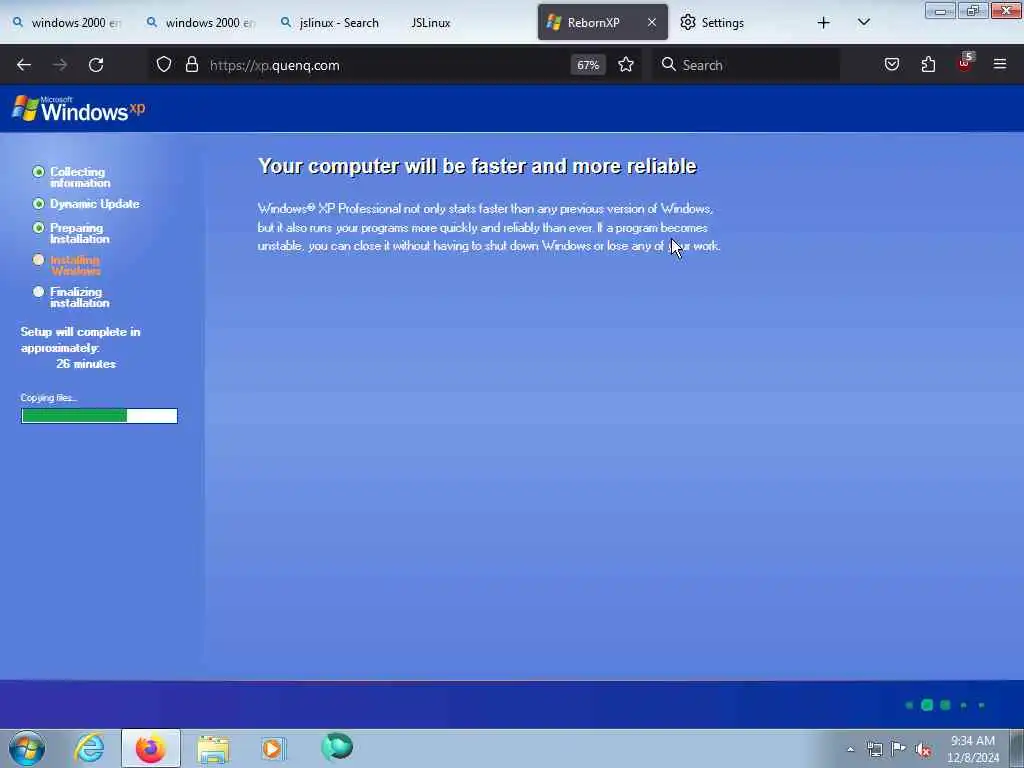This screenshot has height=768, width=1024.
Task: Bookmark this page with the star
Action: tap(626, 65)
